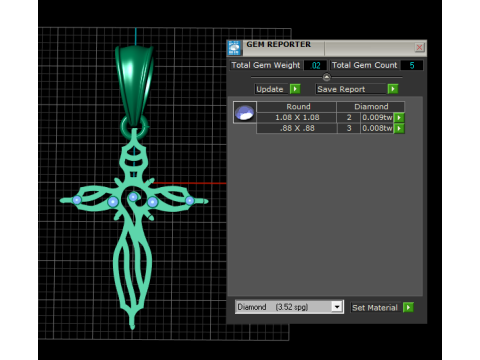Click green arrow beside Set Material
This screenshot has width=480, height=360.
(x=408, y=307)
